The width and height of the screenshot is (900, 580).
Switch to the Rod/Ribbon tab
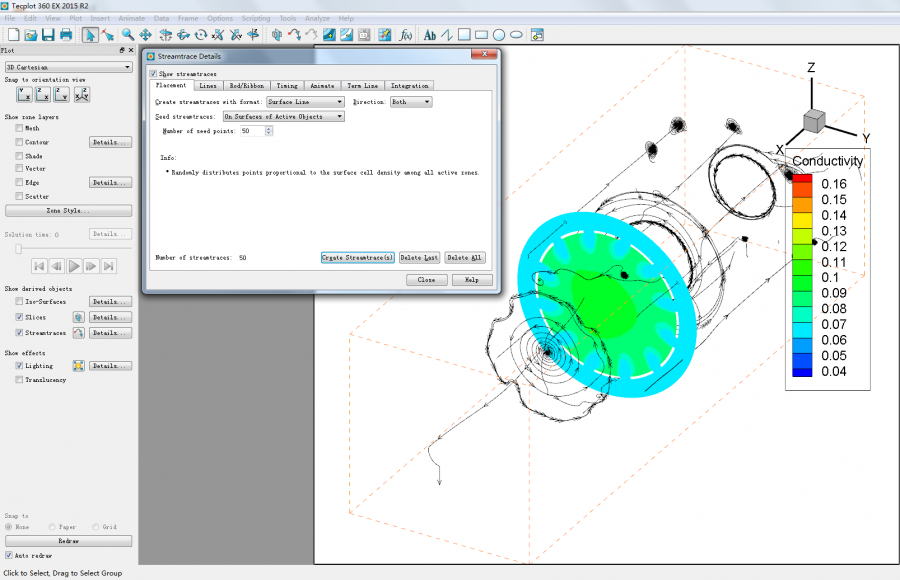(245, 86)
